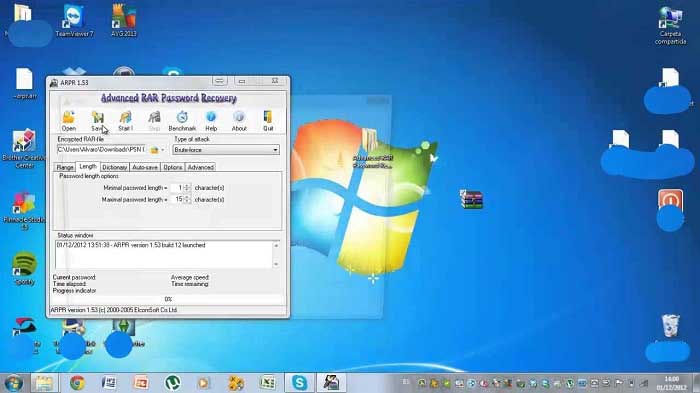The height and width of the screenshot is (393, 700).
Task: Open Microsoft Word from the taskbar
Action: 108,383
